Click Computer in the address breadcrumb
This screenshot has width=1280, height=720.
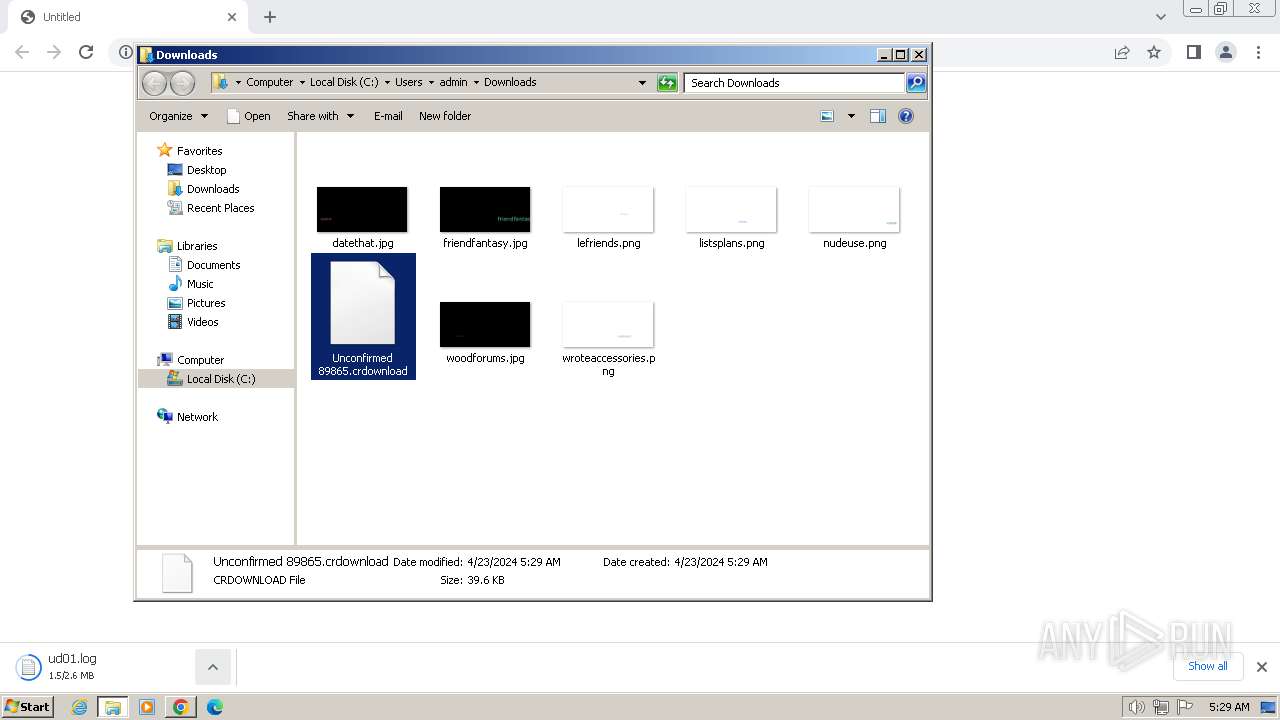point(270,82)
